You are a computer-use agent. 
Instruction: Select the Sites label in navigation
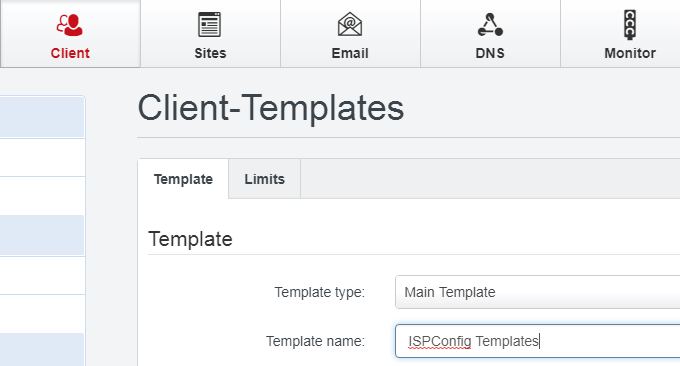point(210,53)
